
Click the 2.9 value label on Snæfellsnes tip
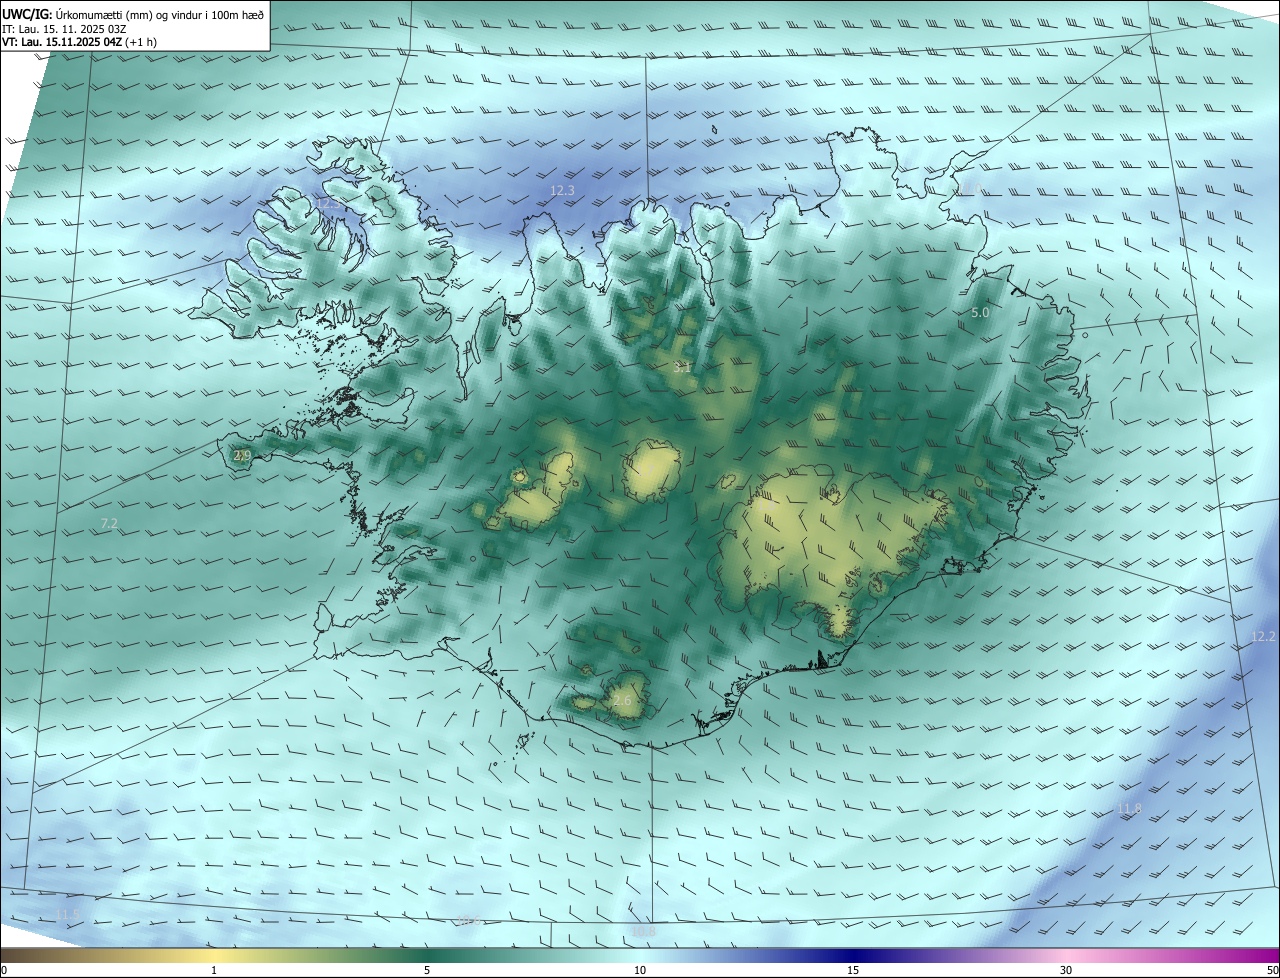[242, 455]
